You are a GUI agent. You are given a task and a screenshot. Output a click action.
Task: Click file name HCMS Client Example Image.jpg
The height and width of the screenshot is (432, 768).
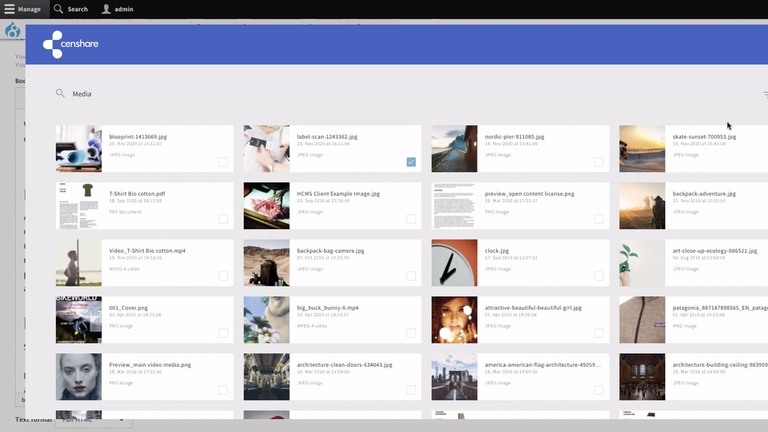pos(338,193)
